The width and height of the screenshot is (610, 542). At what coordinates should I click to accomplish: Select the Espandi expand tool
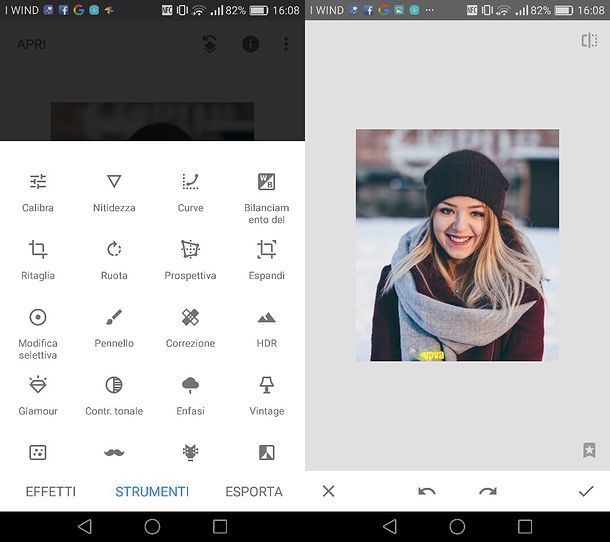[266, 260]
